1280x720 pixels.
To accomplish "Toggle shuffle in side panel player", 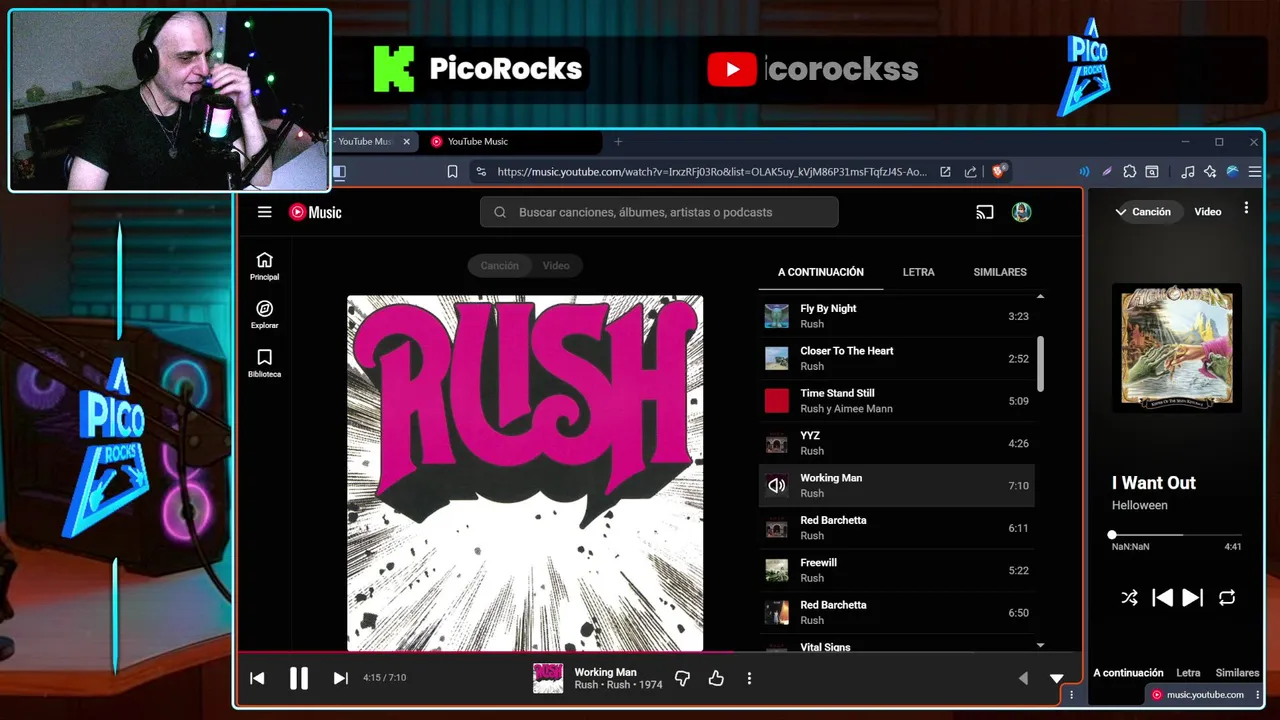I will (1129, 598).
